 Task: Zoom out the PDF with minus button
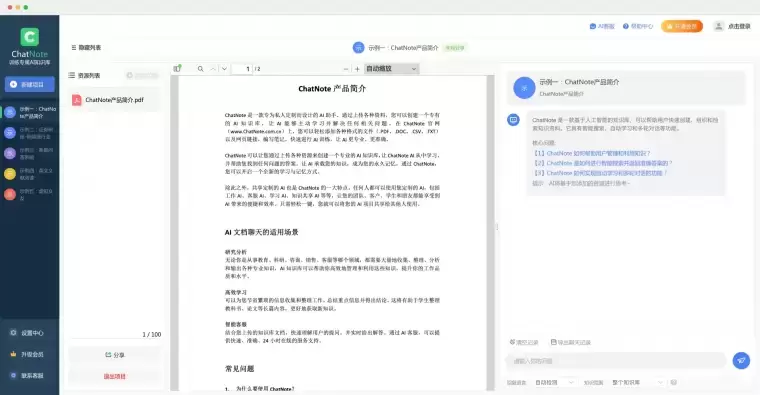pyautogui.click(x=346, y=69)
